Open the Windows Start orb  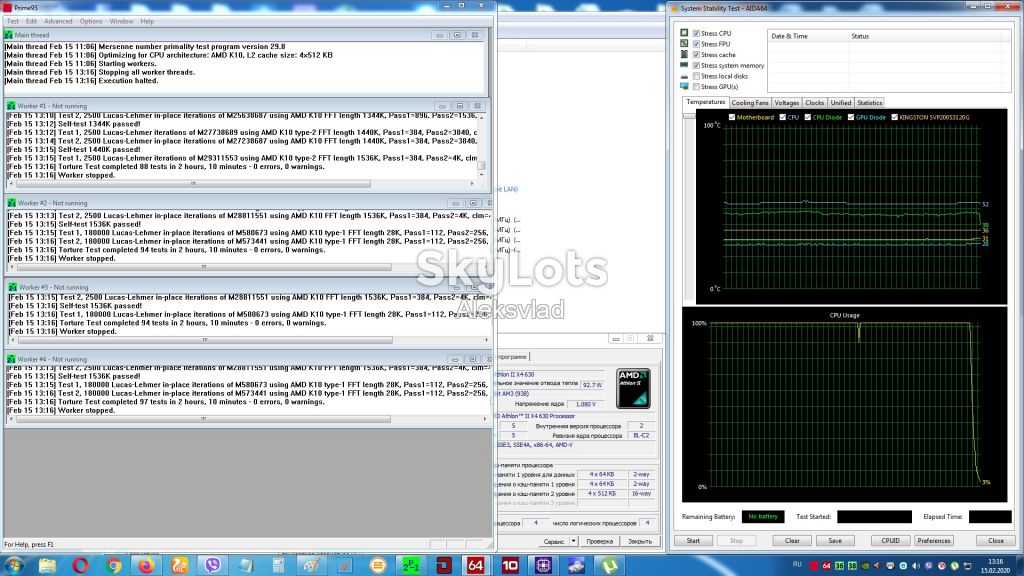pyautogui.click(x=14, y=565)
